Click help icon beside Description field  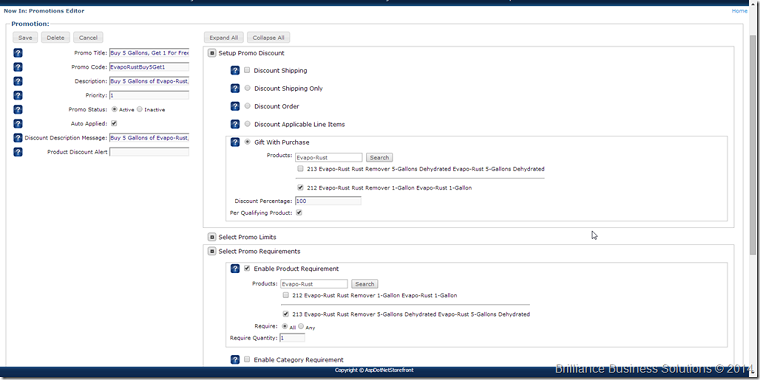click(18, 81)
